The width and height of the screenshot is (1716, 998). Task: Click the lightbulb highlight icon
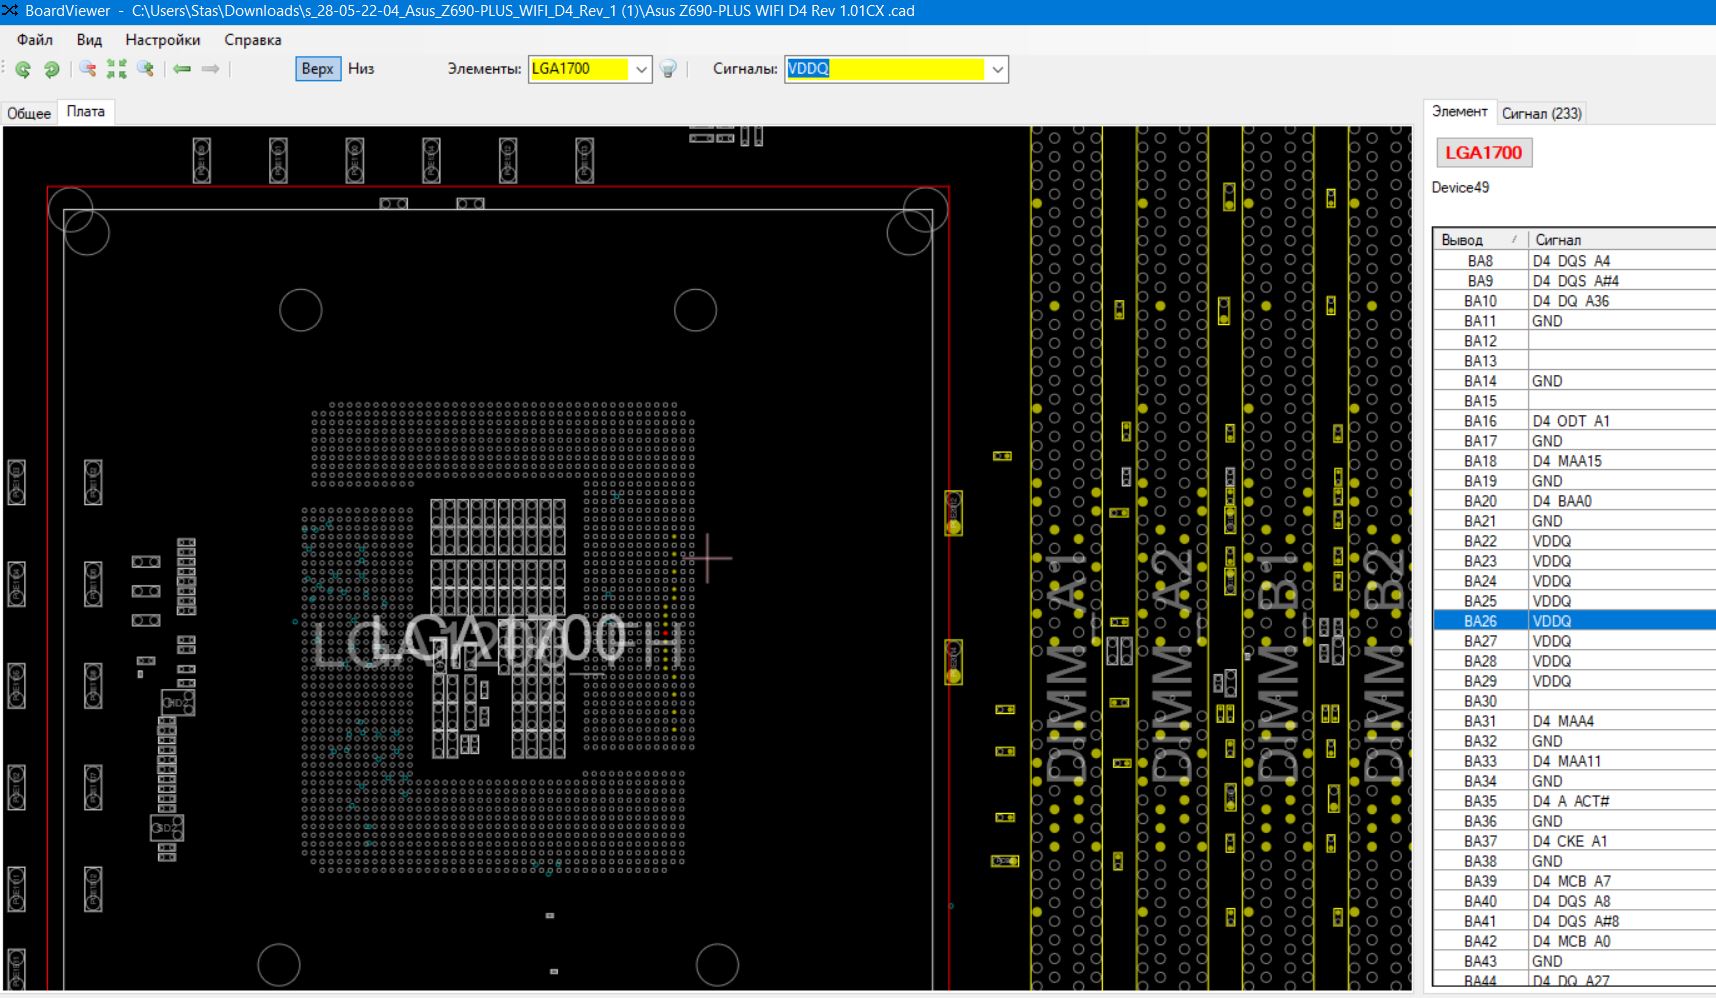(x=668, y=69)
